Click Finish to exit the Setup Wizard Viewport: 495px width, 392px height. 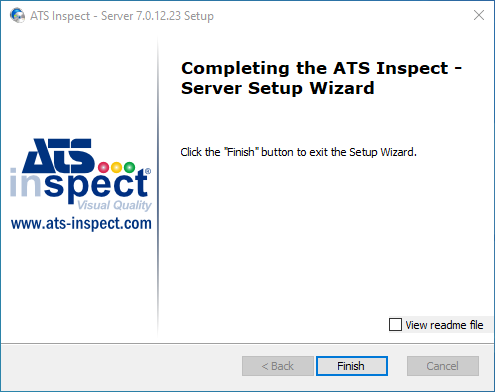tap(352, 366)
